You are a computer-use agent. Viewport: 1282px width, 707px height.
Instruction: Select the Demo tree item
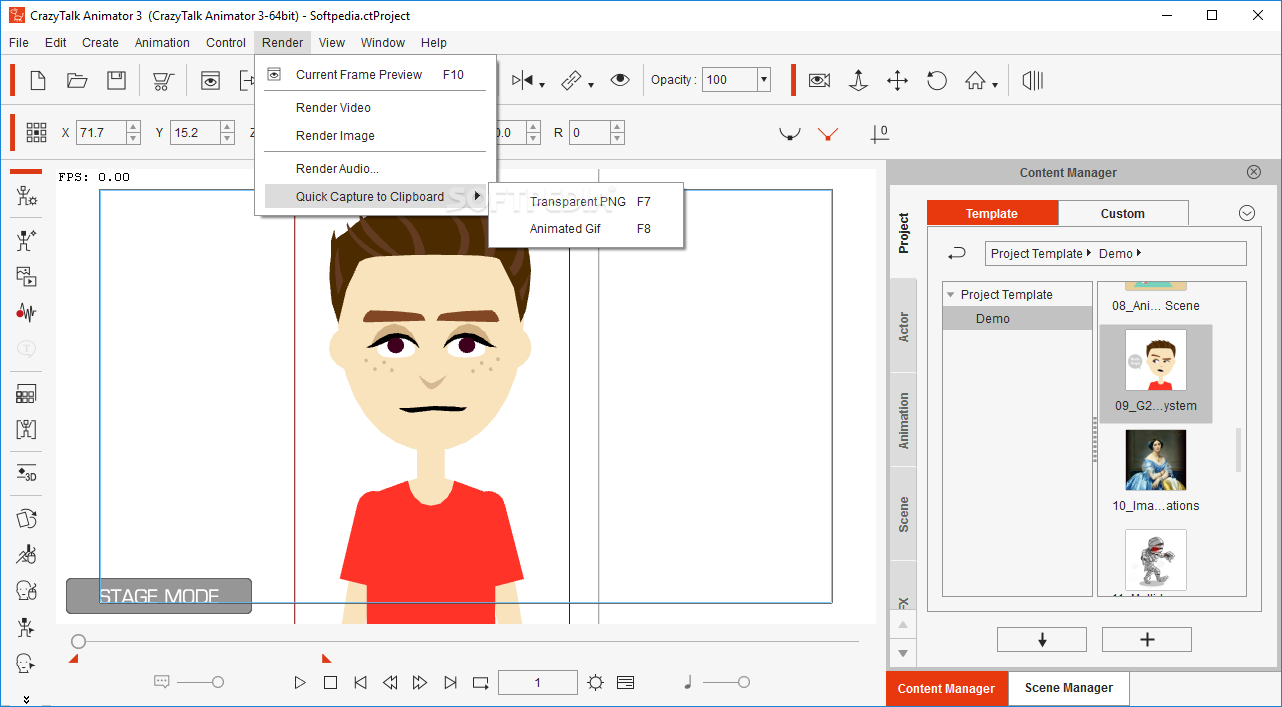click(x=1017, y=319)
